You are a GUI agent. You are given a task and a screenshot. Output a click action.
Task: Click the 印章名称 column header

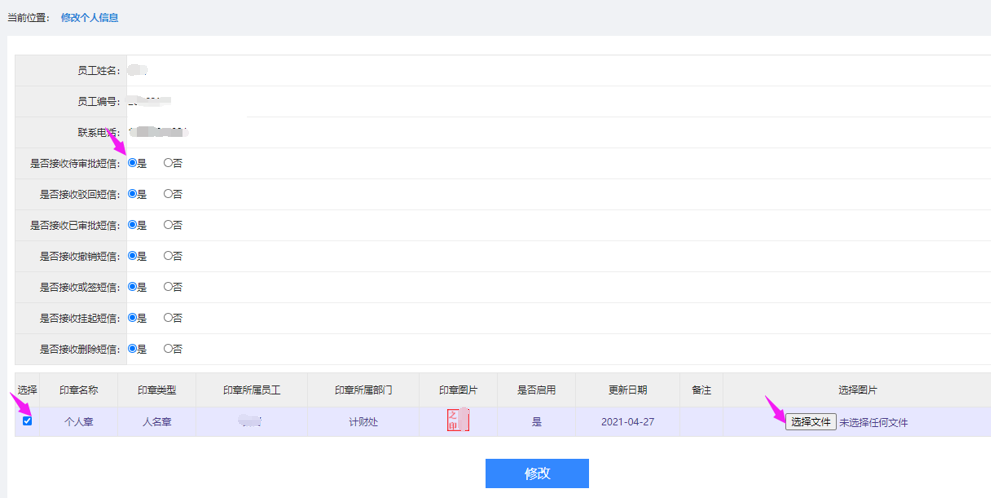pos(78,391)
